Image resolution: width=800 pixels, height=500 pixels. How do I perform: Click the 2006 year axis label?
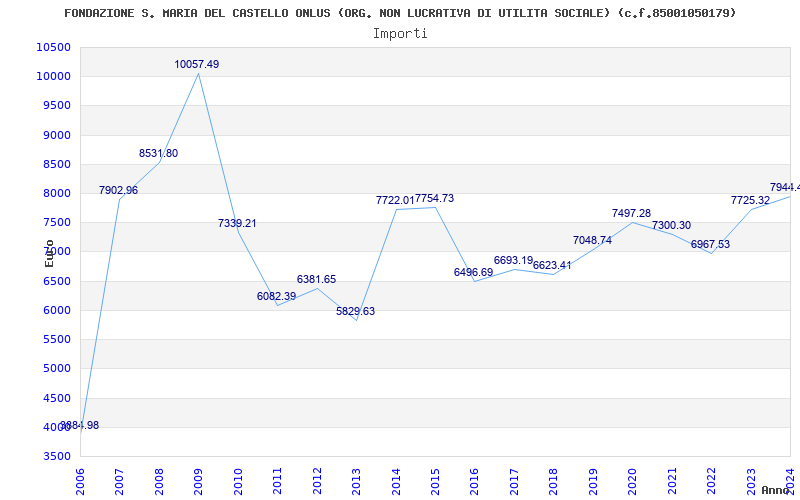[x=80, y=482]
